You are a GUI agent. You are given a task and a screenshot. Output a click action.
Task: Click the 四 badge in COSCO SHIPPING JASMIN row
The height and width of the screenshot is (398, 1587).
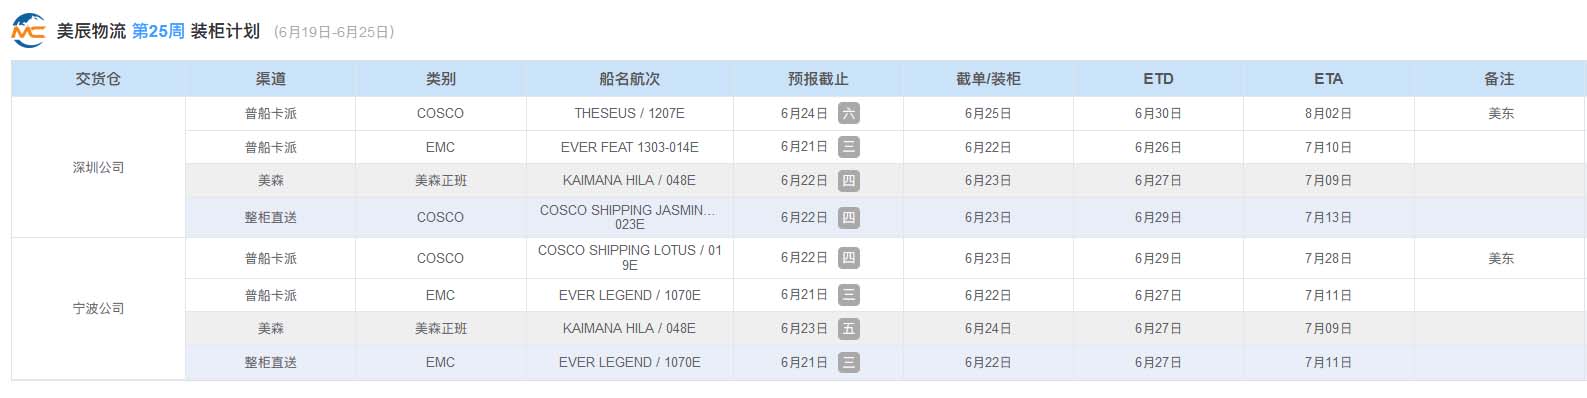(x=848, y=218)
